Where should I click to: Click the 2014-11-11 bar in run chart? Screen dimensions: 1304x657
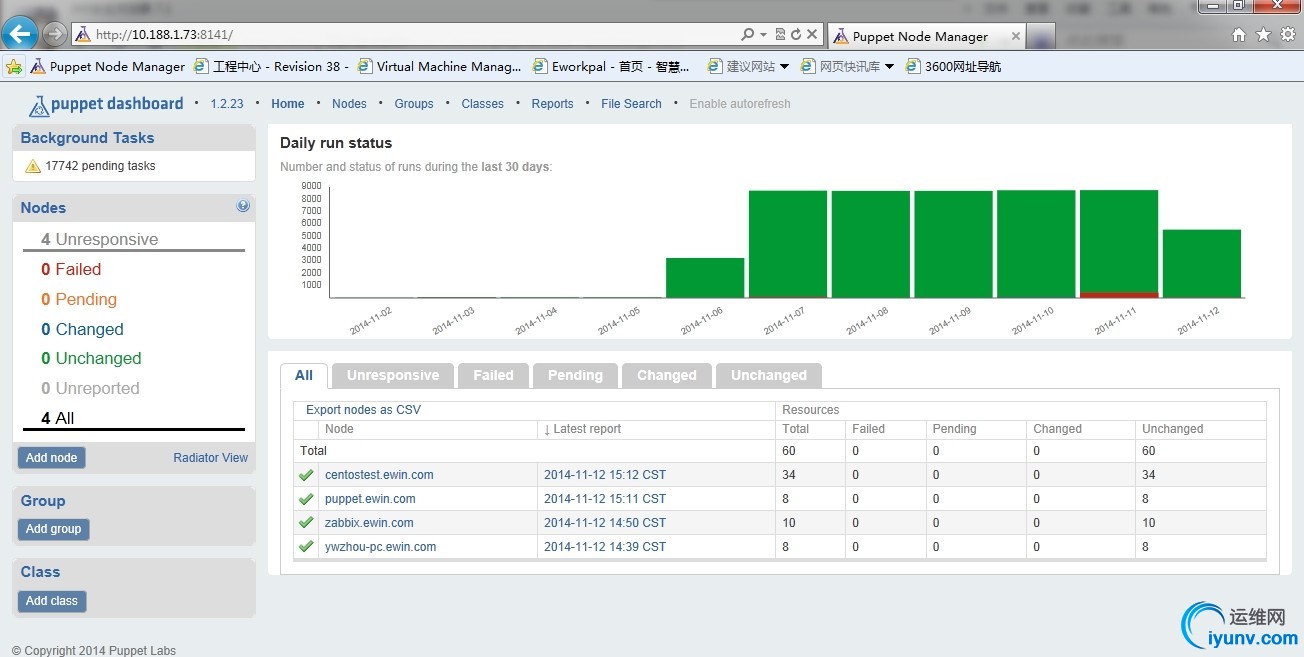tap(1119, 244)
